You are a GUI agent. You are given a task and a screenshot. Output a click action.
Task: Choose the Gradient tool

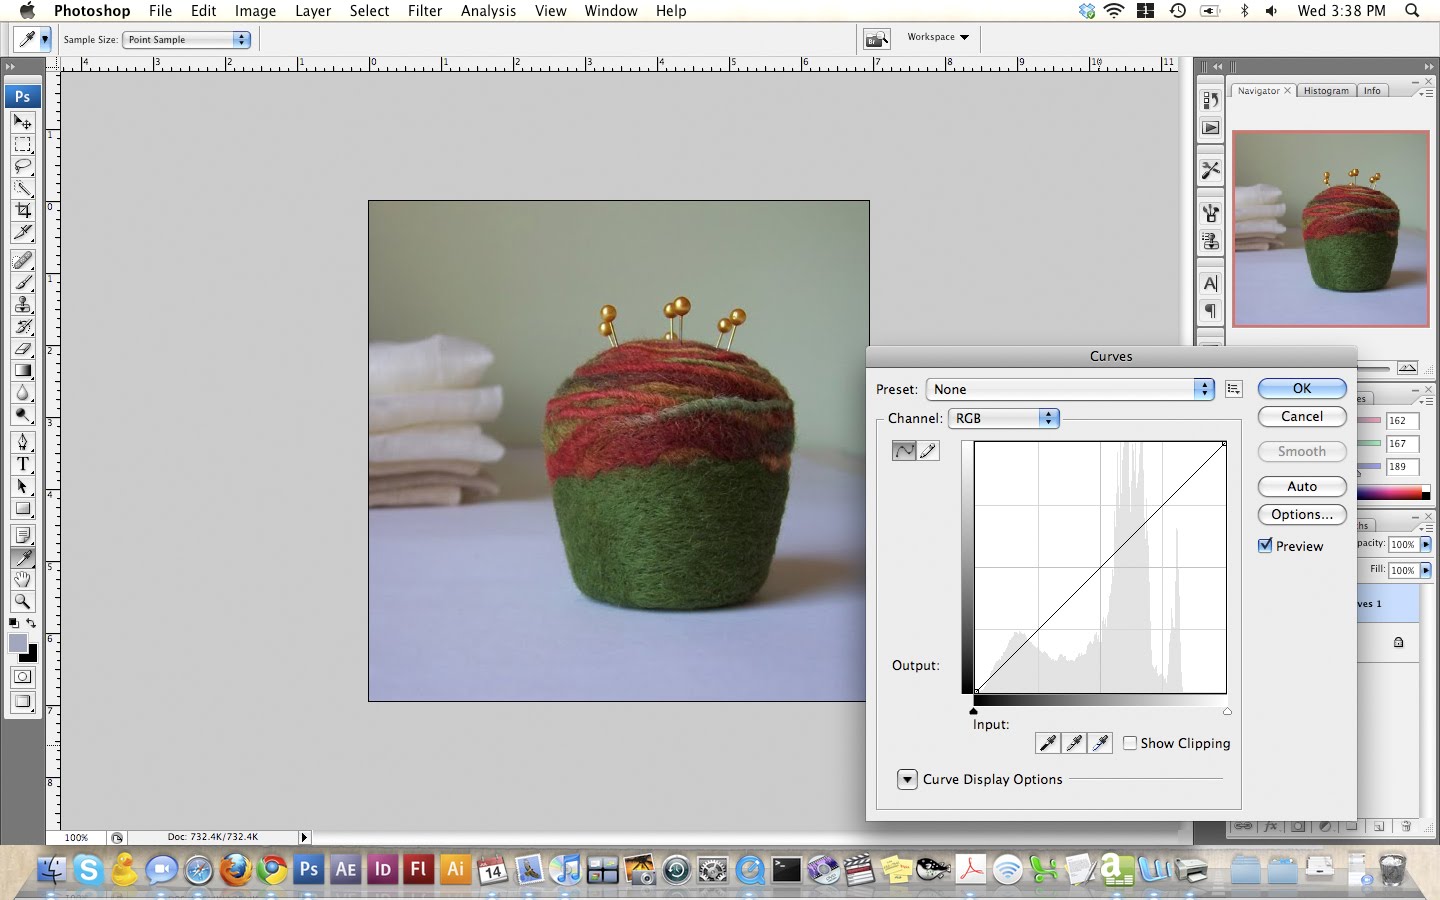click(22, 371)
